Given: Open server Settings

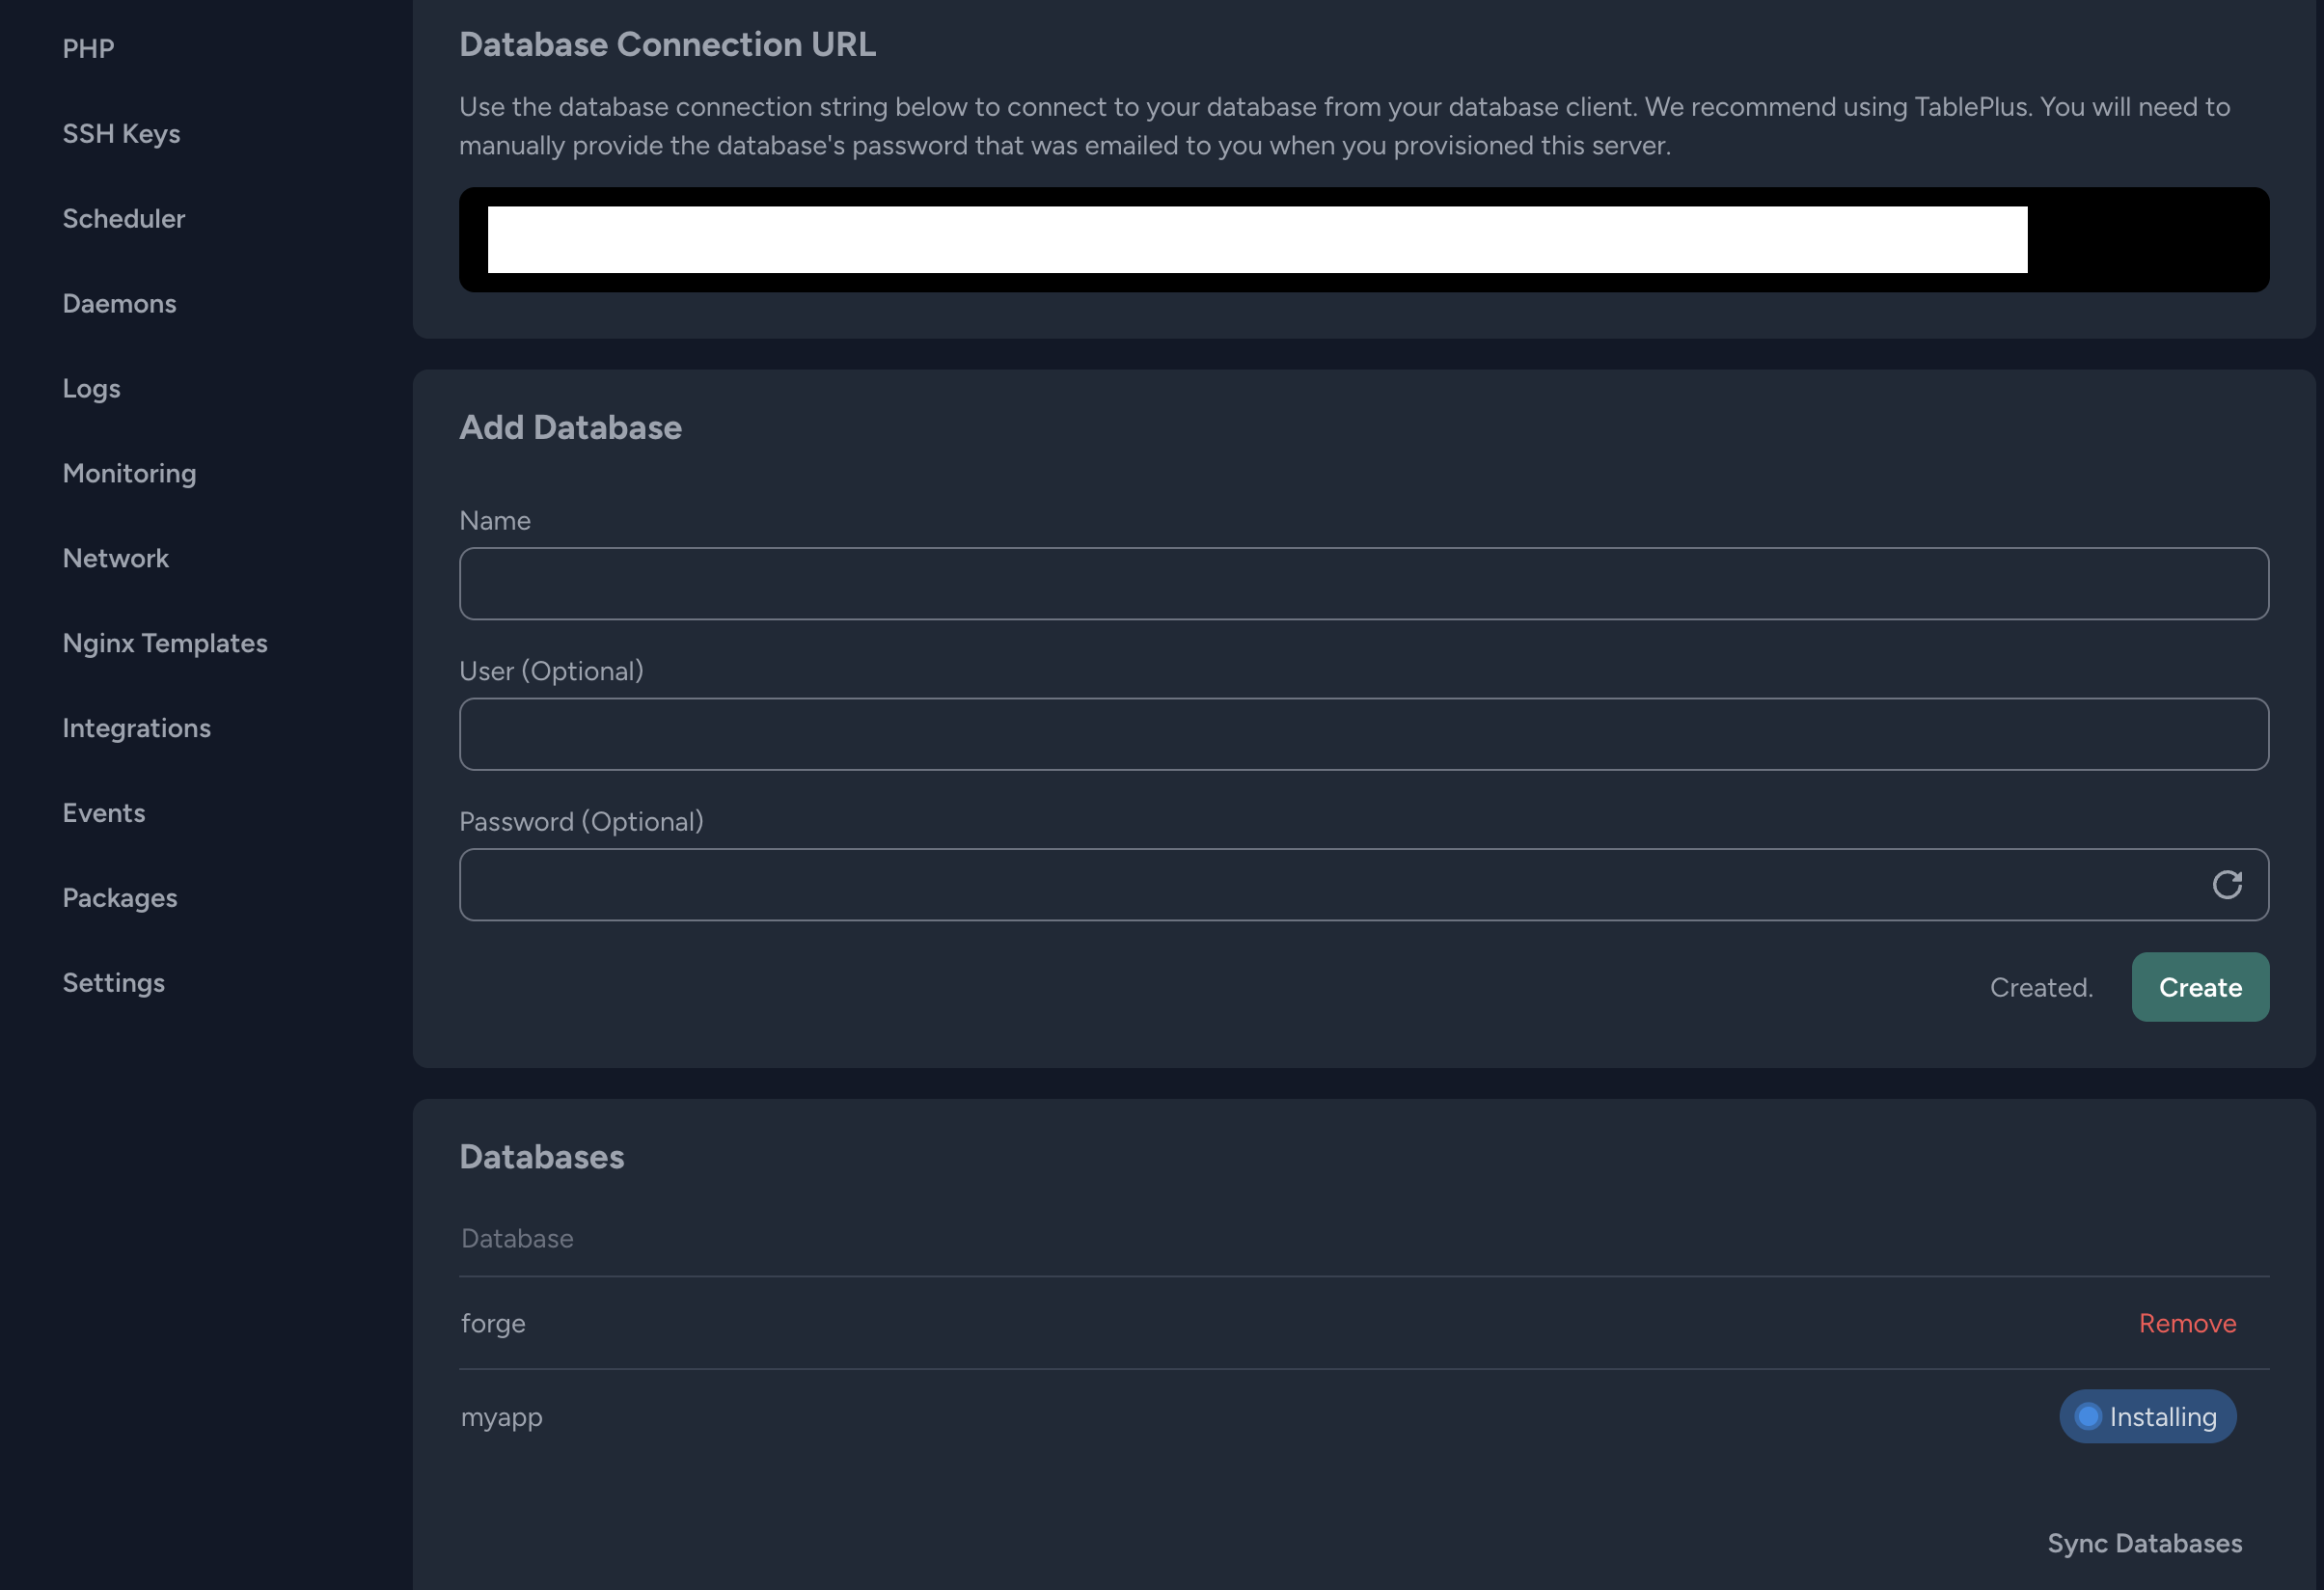Looking at the screenshot, I should (x=113, y=982).
